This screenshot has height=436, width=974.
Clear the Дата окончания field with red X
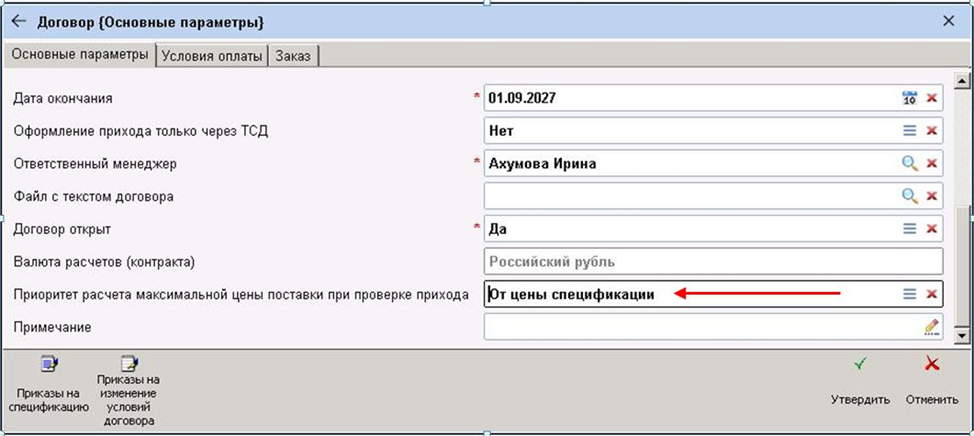[x=932, y=98]
